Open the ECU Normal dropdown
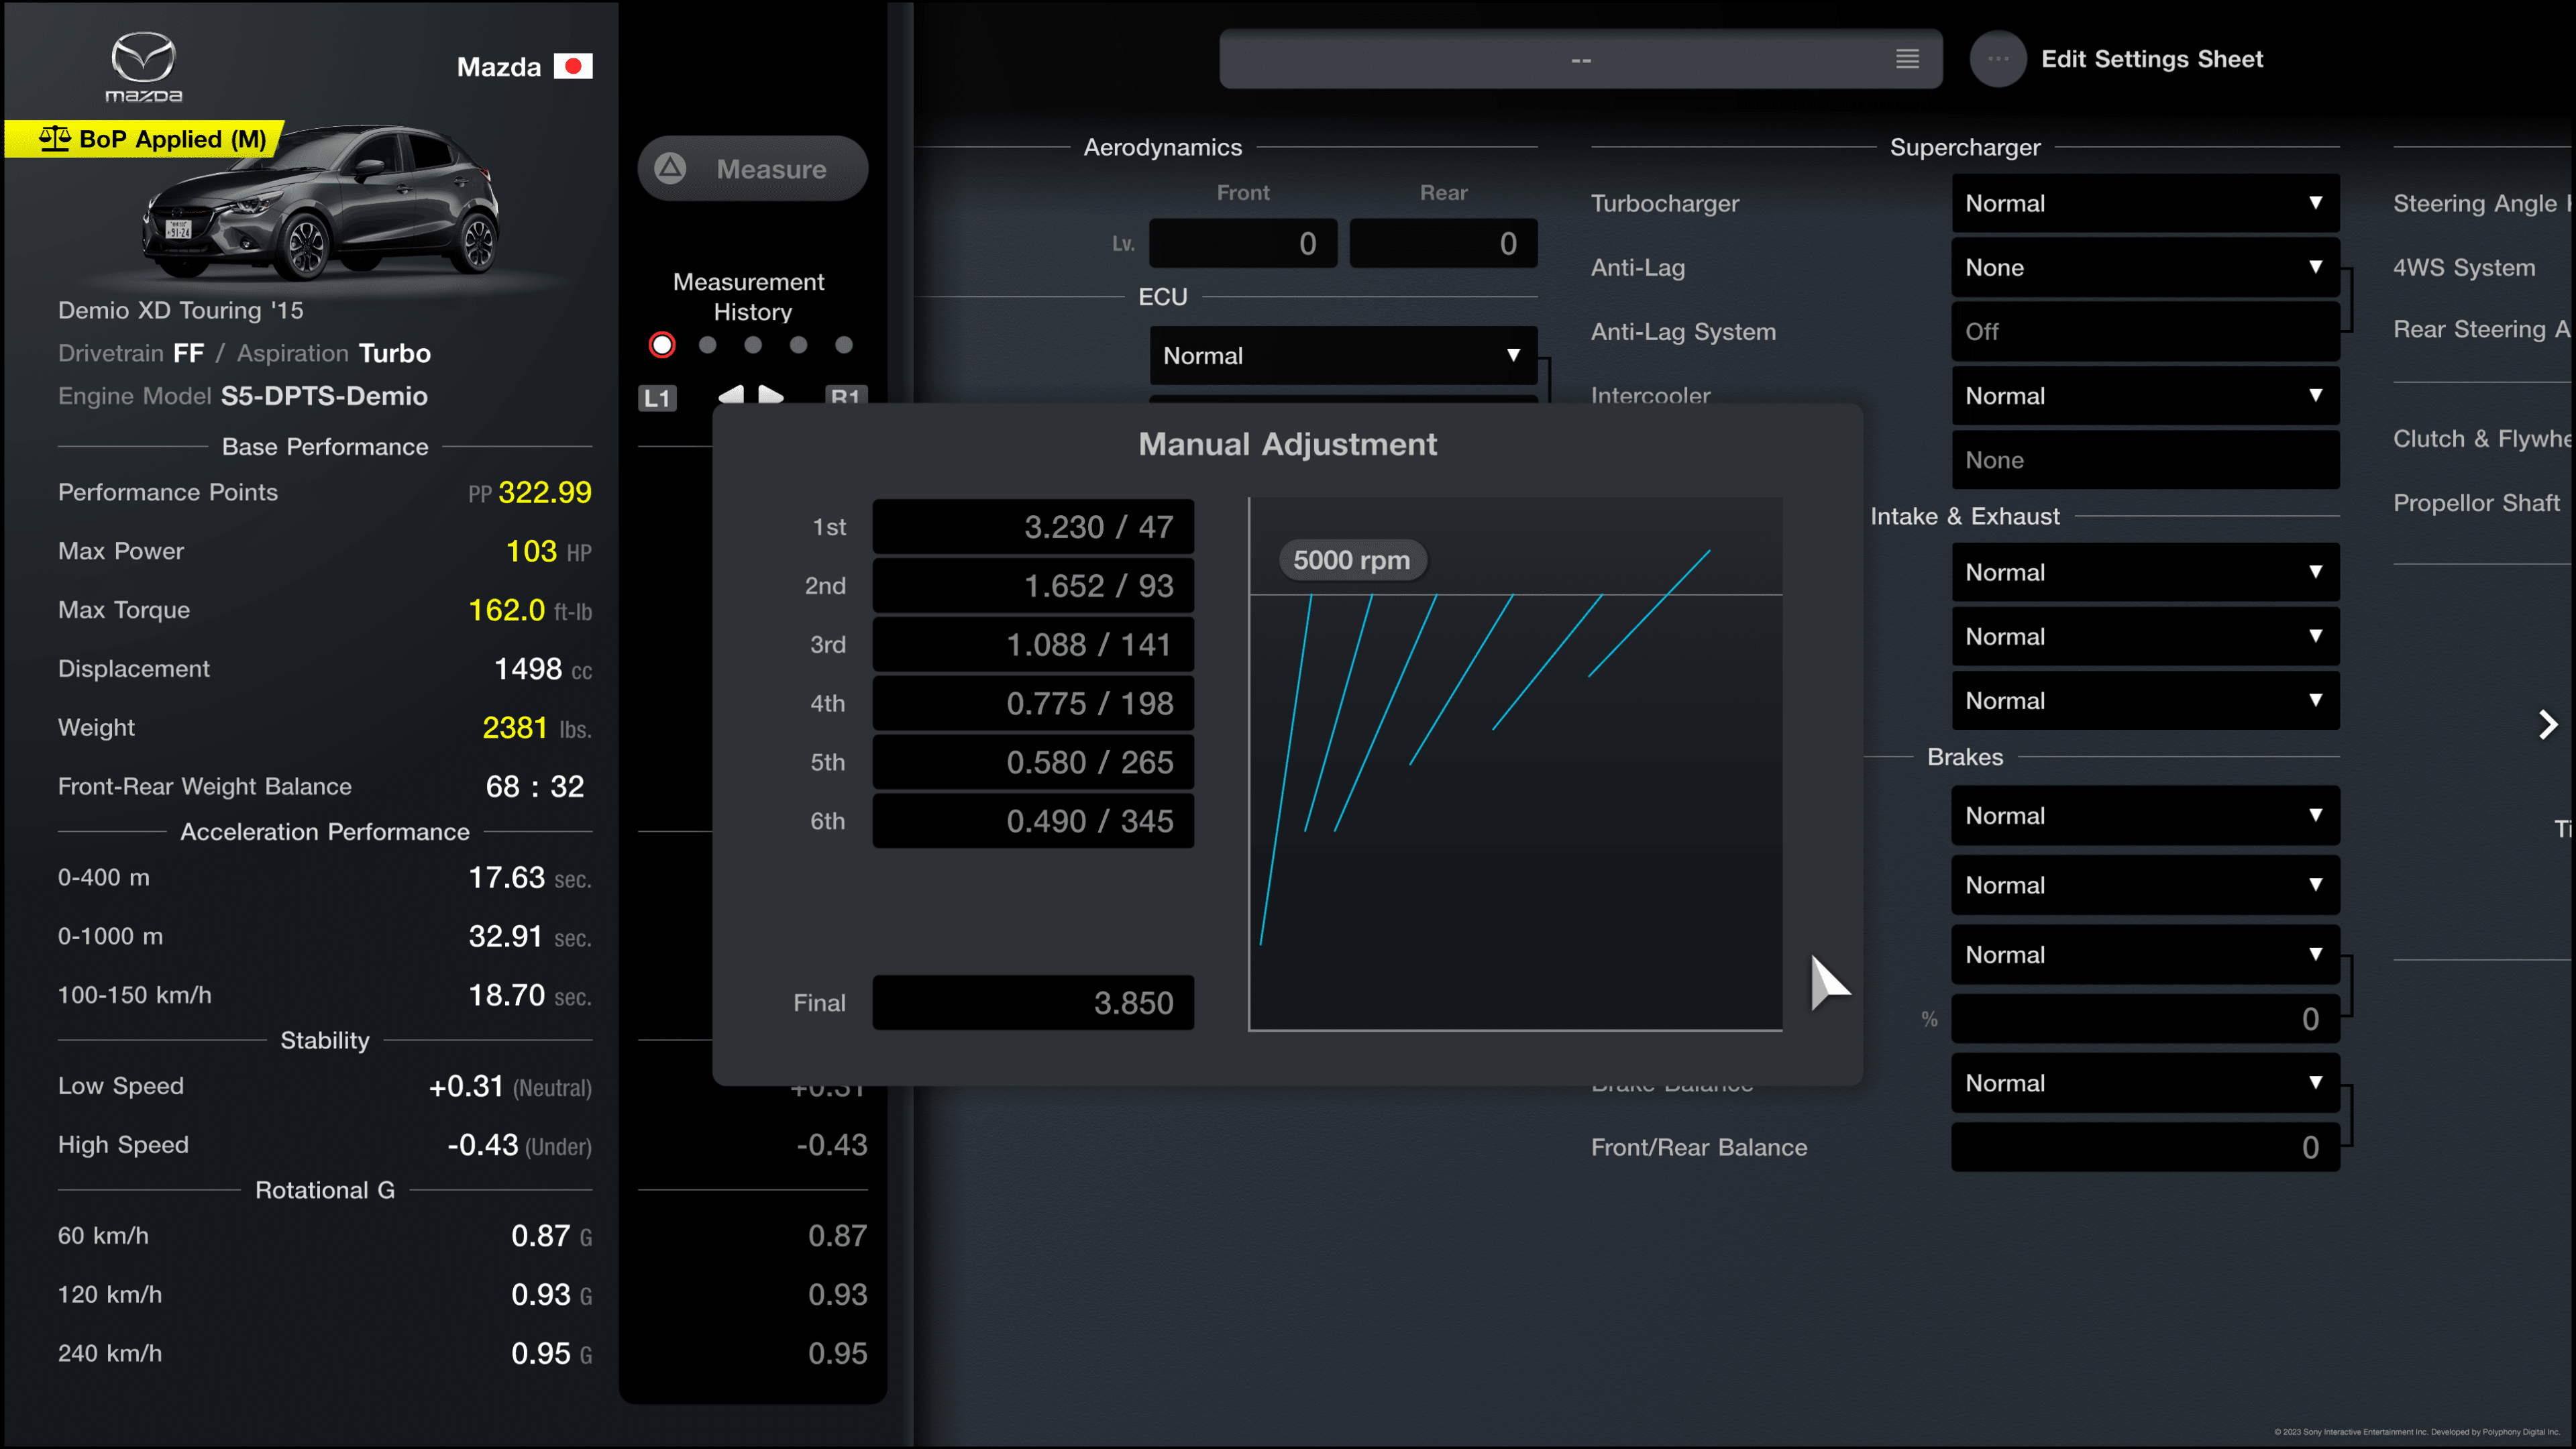 tap(1343, 356)
